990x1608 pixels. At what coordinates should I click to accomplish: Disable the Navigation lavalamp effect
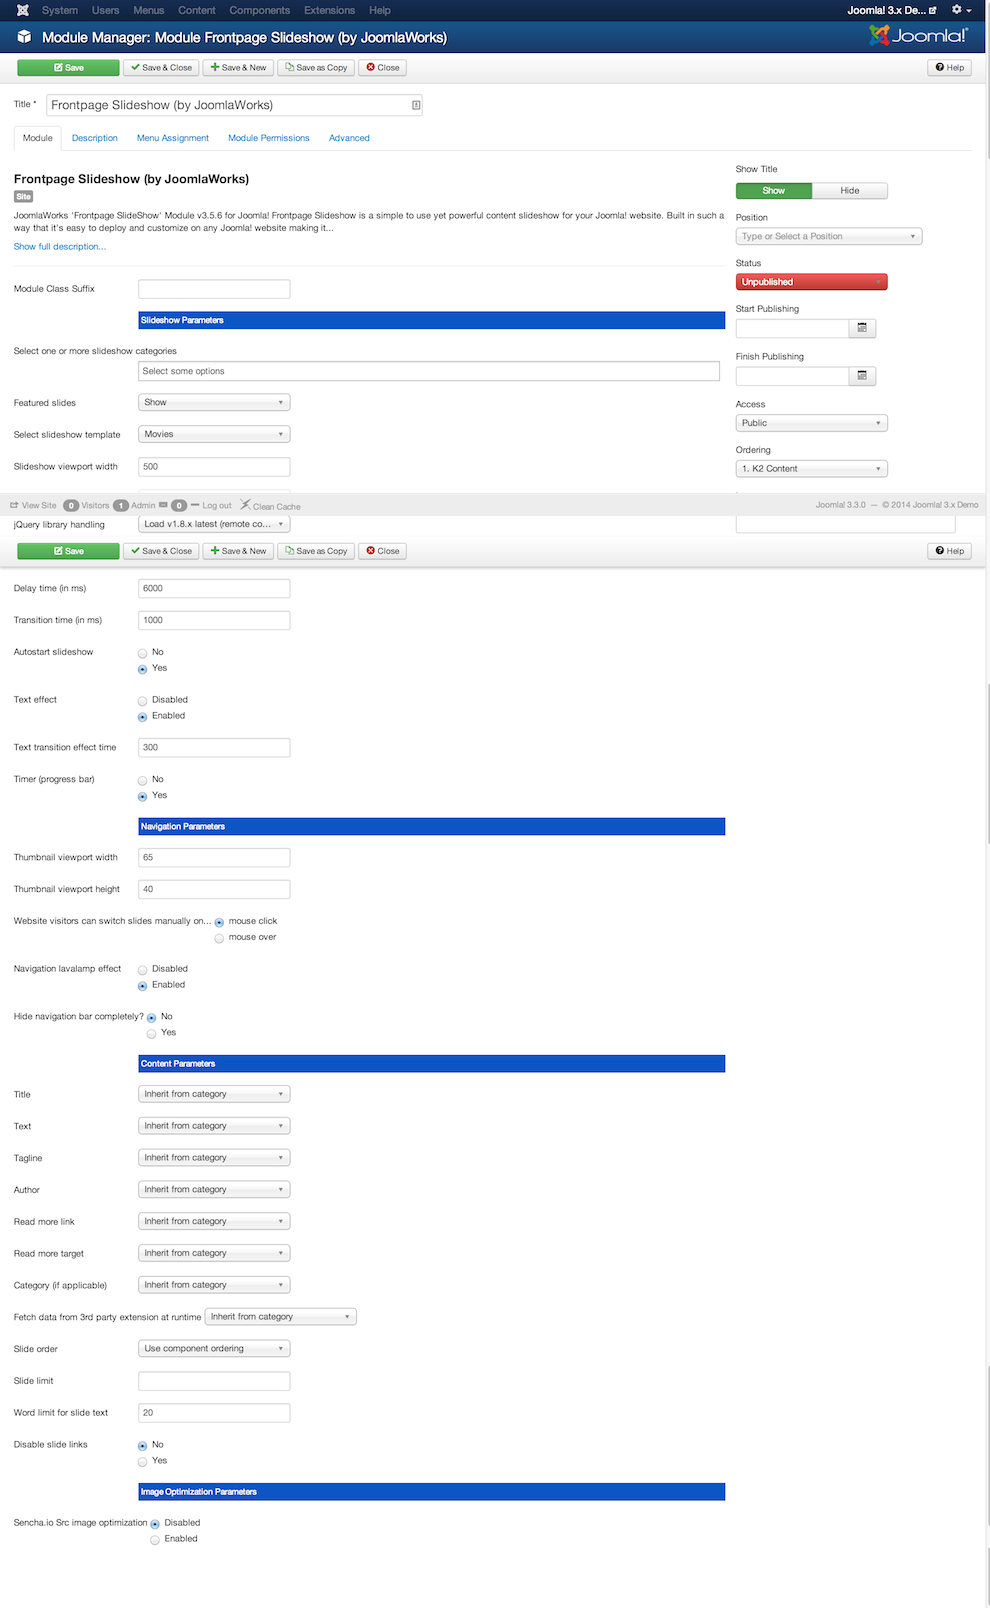143,970
